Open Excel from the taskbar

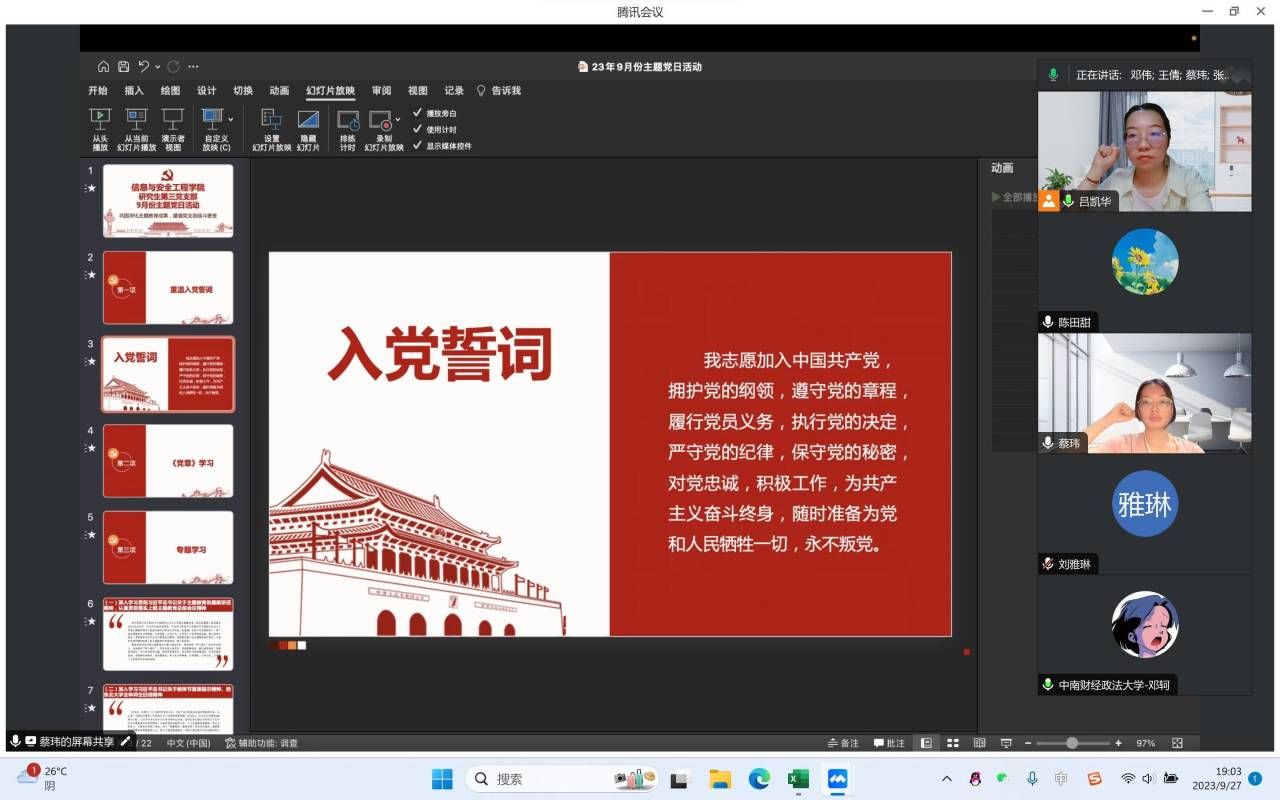798,779
